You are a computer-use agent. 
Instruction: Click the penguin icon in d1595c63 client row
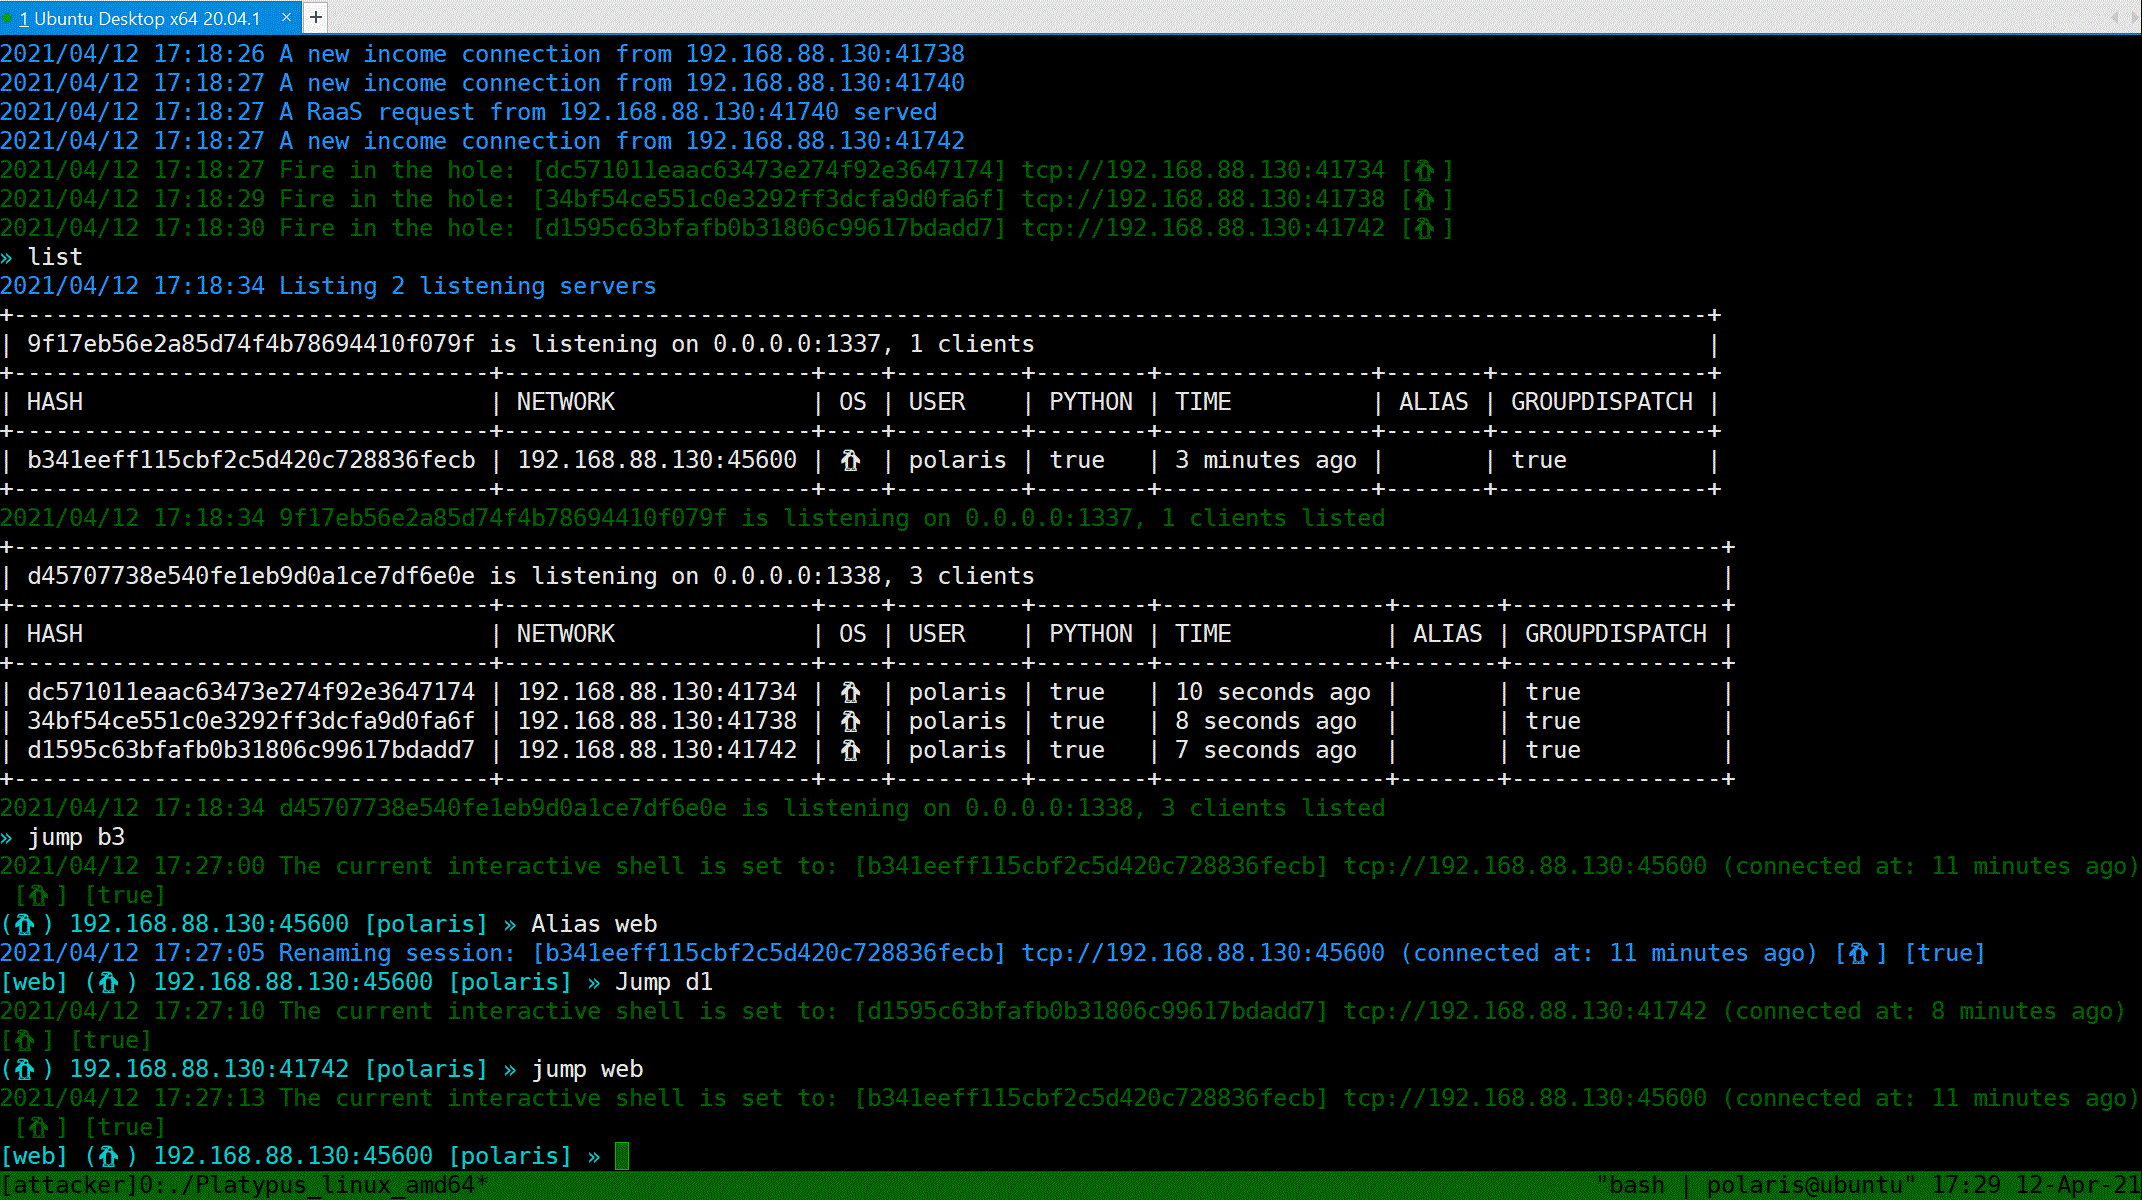pyautogui.click(x=850, y=750)
